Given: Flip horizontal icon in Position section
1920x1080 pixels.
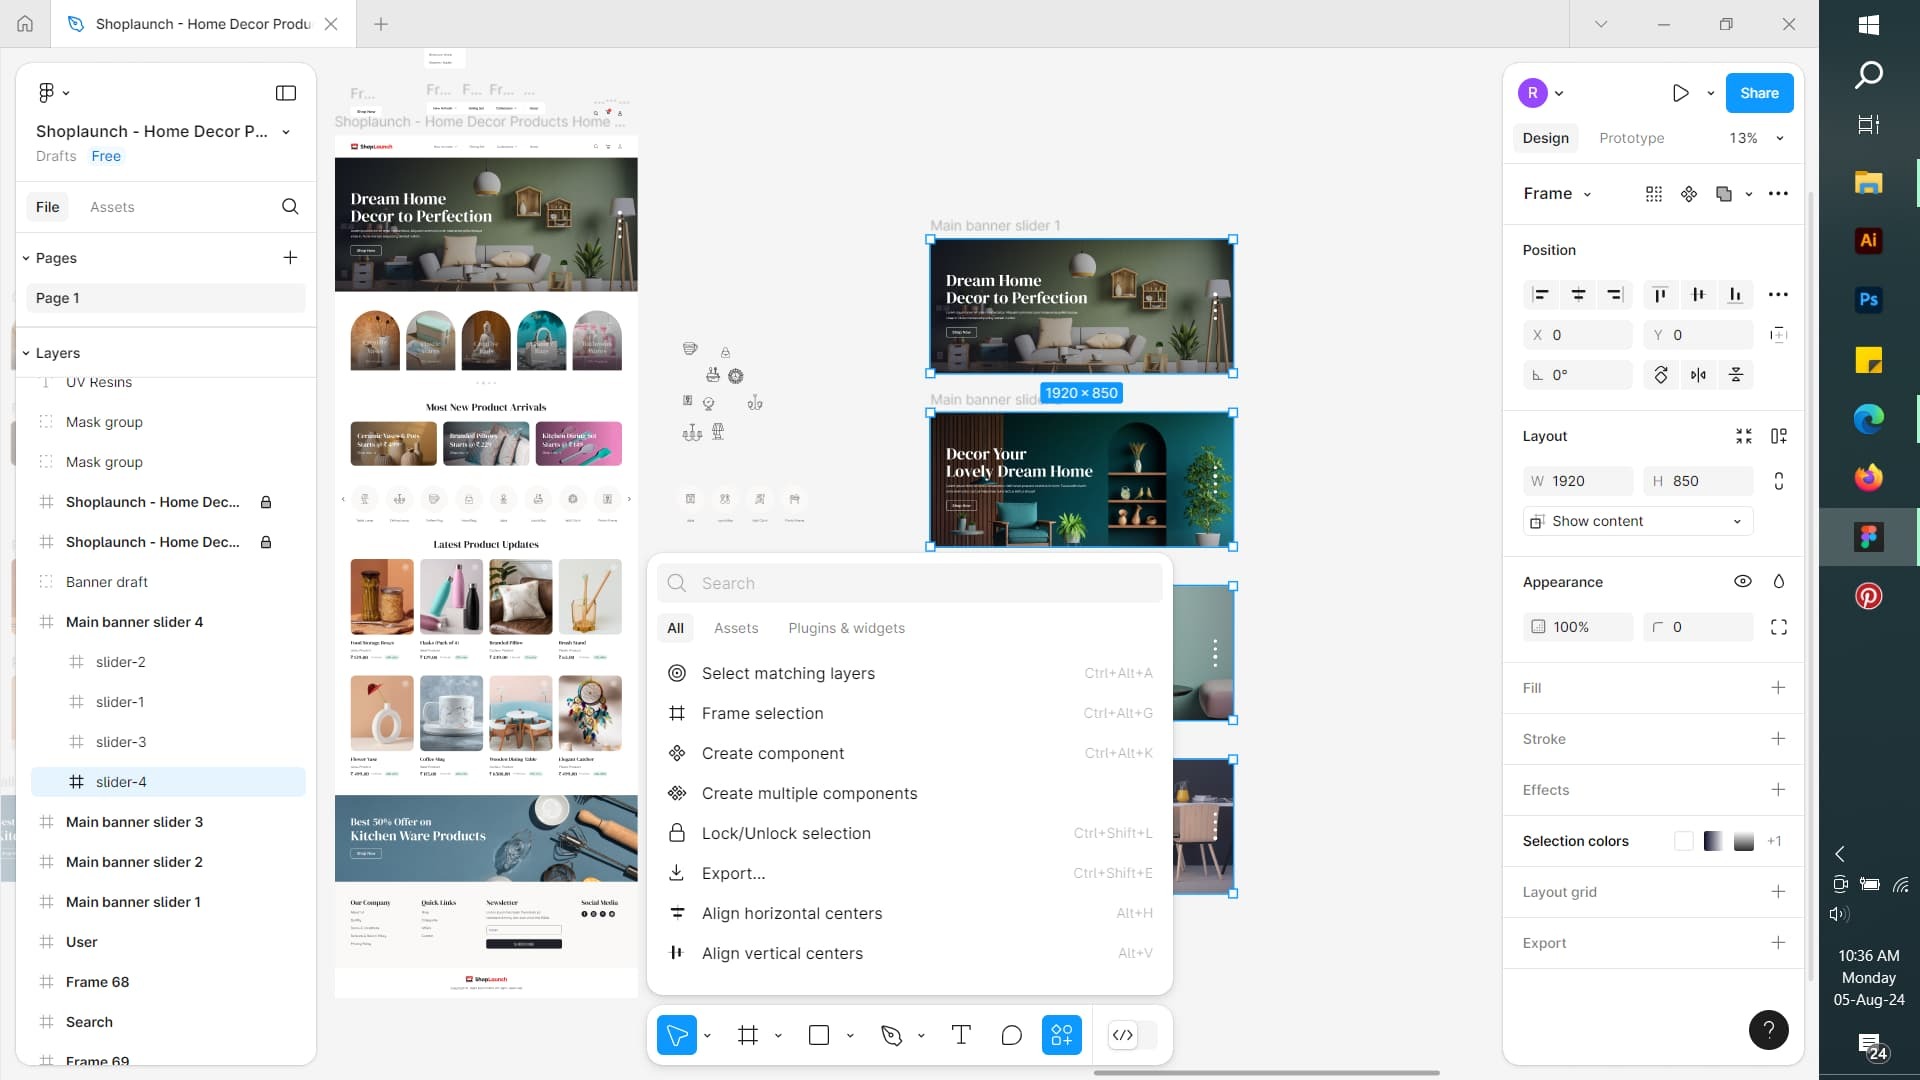Looking at the screenshot, I should point(1698,375).
